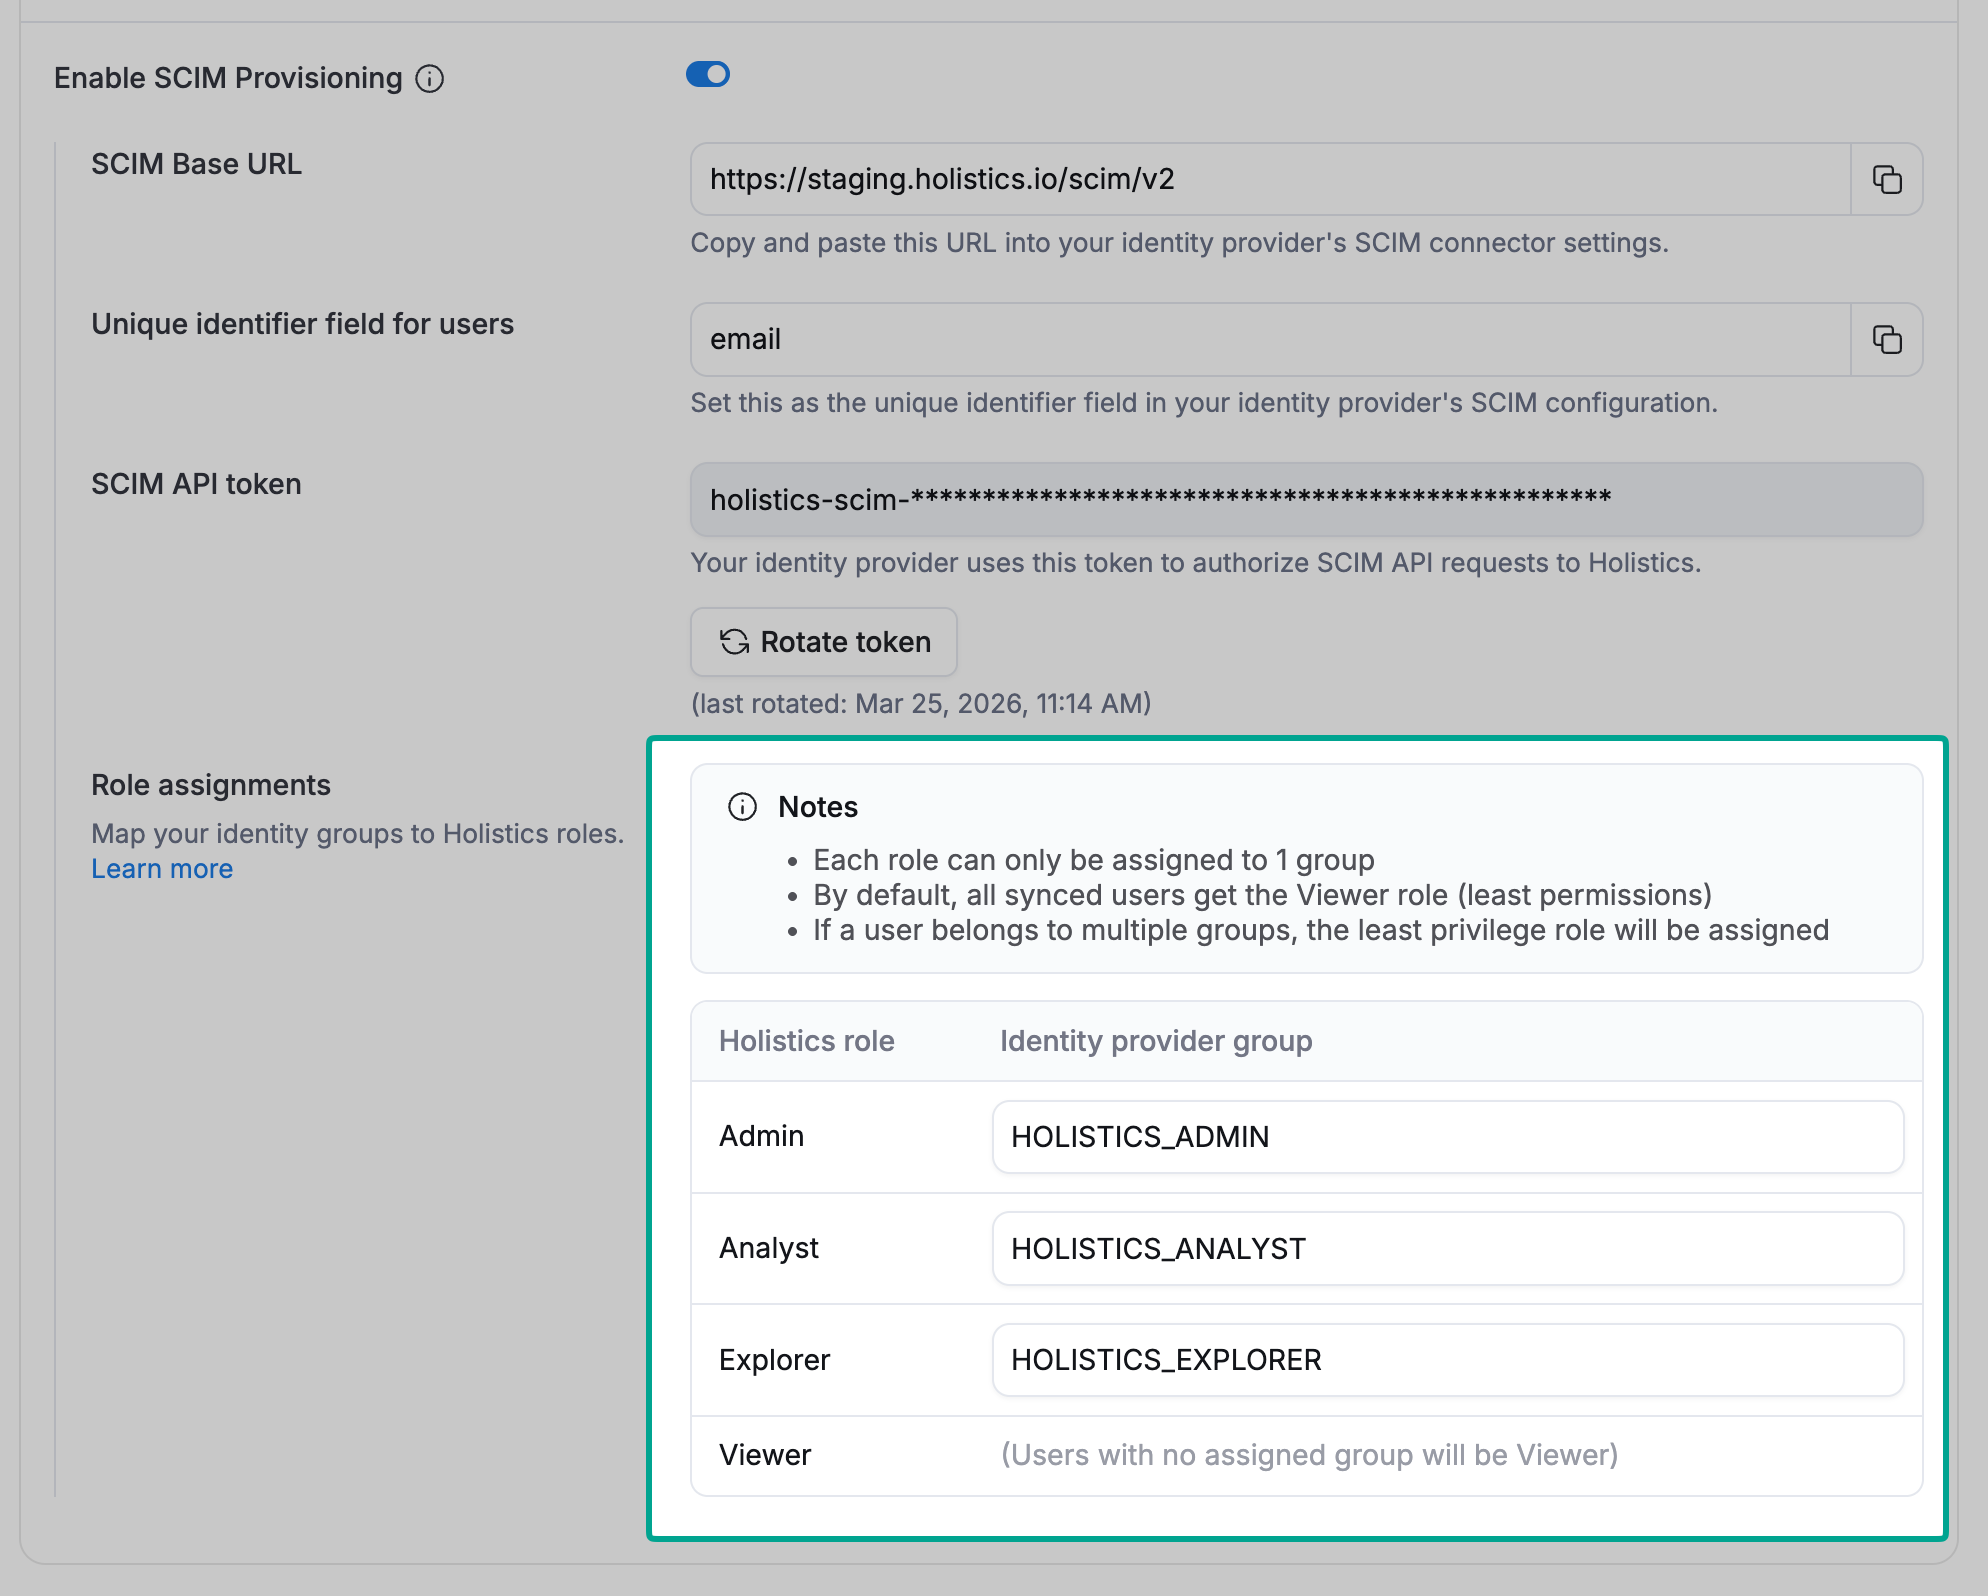
Task: Copy the SCIM Base URL using its copy icon
Action: (1886, 179)
